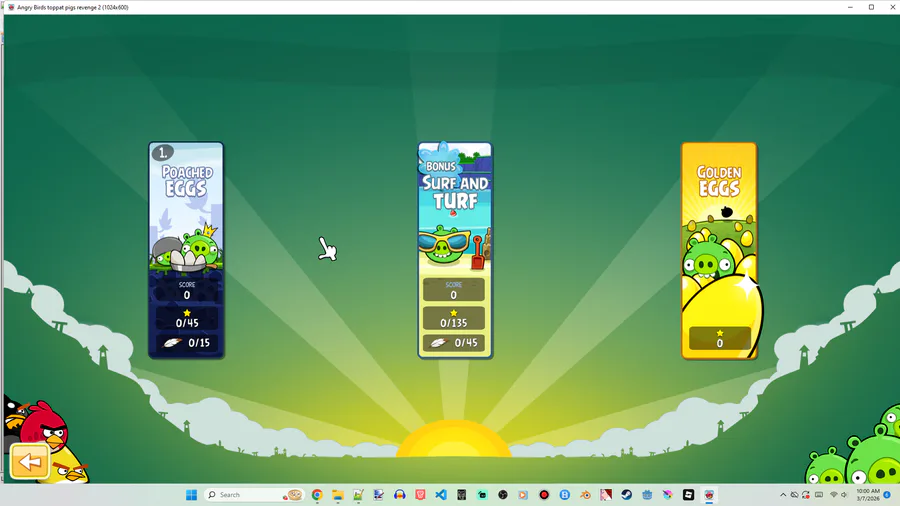Open the blue B circle taskbar app
Image resolution: width=900 pixels, height=506 pixels.
[564, 495]
